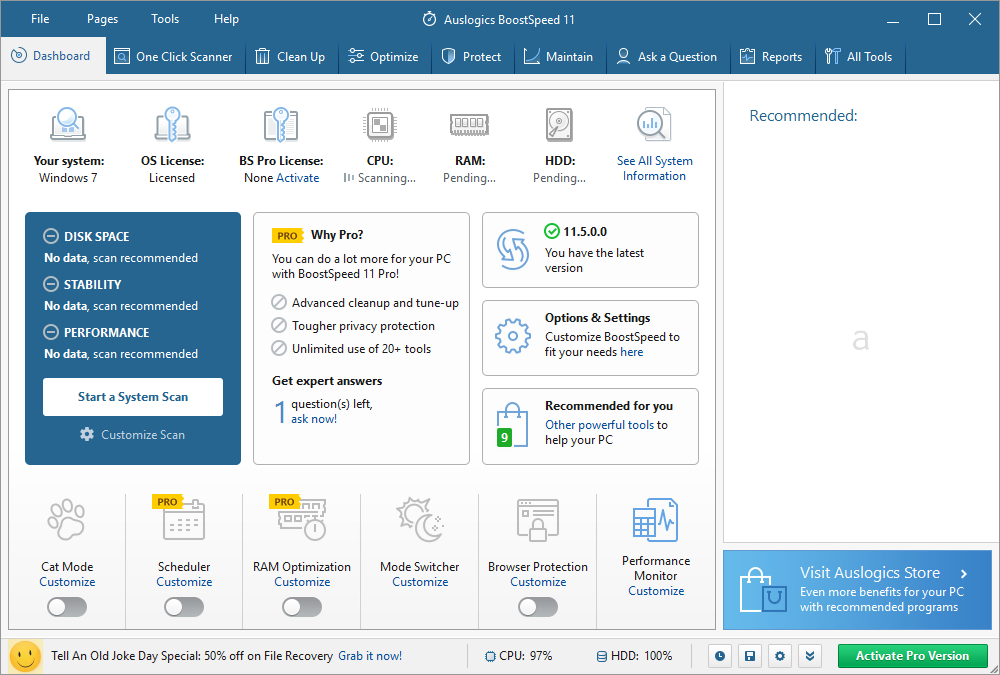
Task: Switch to the Optimize tab
Action: [385, 56]
